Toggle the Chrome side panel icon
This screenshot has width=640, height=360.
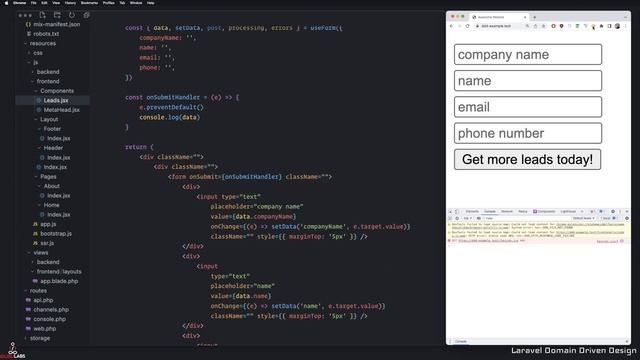pos(609,26)
